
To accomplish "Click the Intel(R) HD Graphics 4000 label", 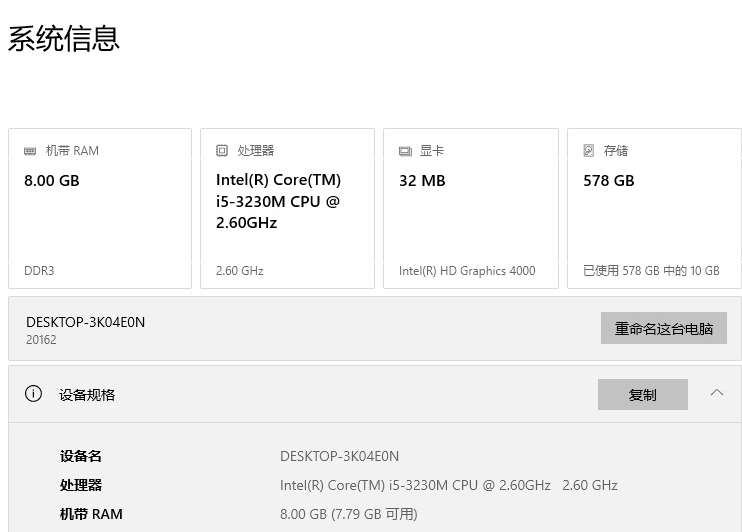I will (467, 271).
